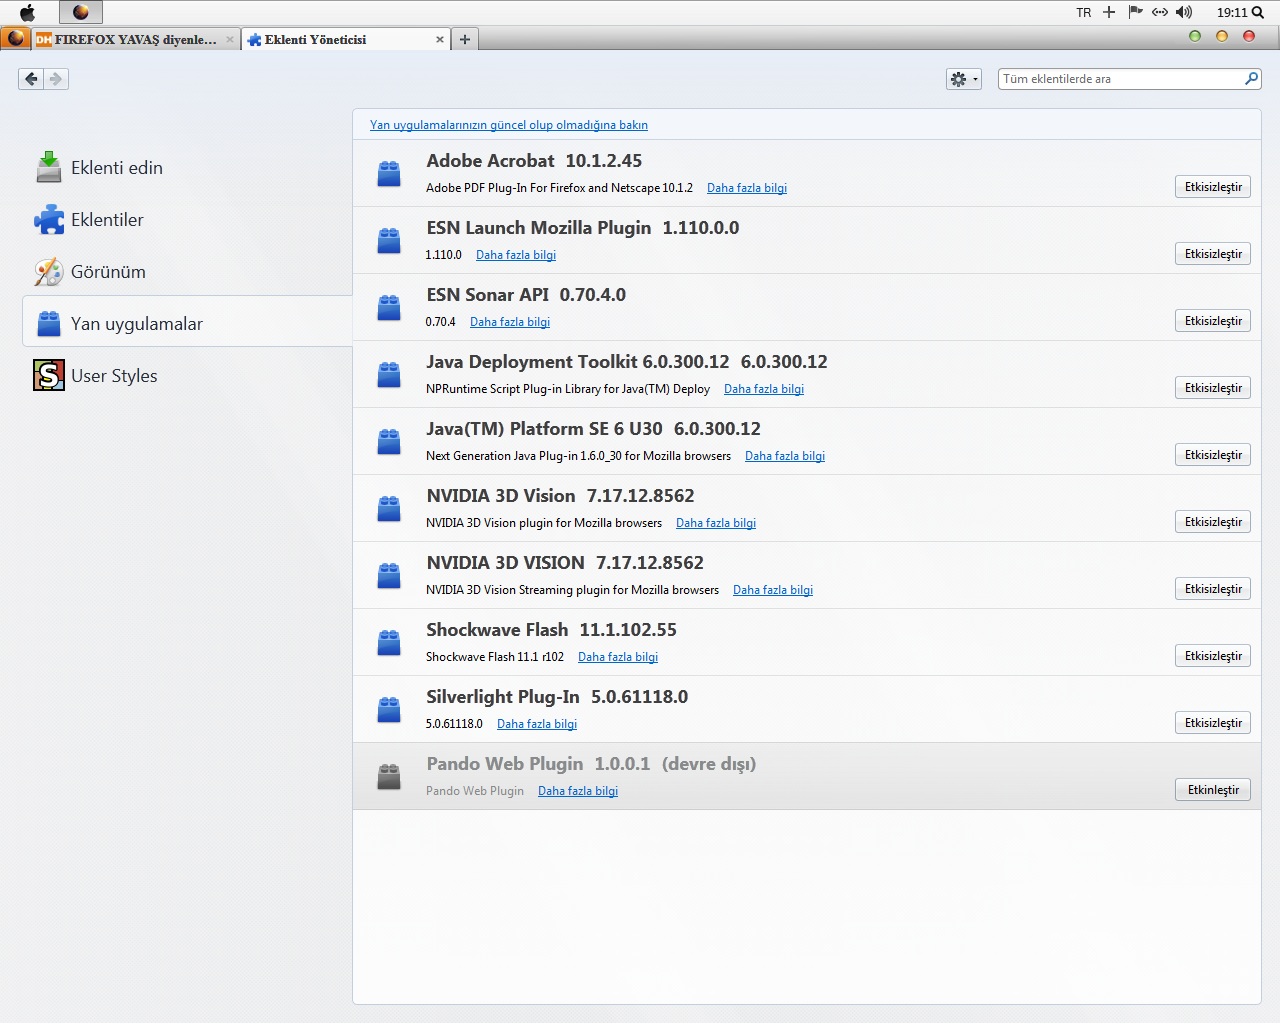Click the TR language indicator
Screen dimensions: 1280x1024
coord(1084,13)
